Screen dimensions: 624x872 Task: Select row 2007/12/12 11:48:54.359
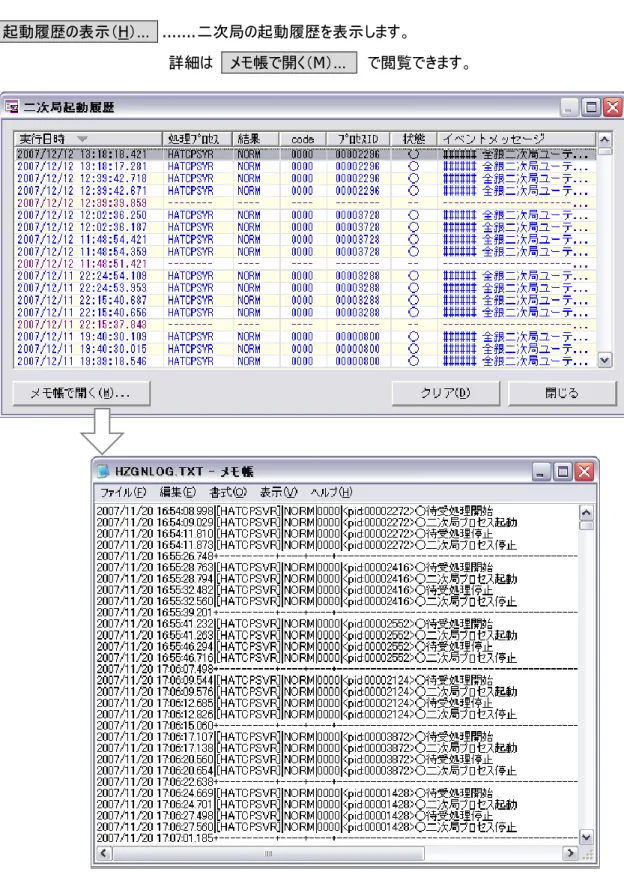point(305,252)
